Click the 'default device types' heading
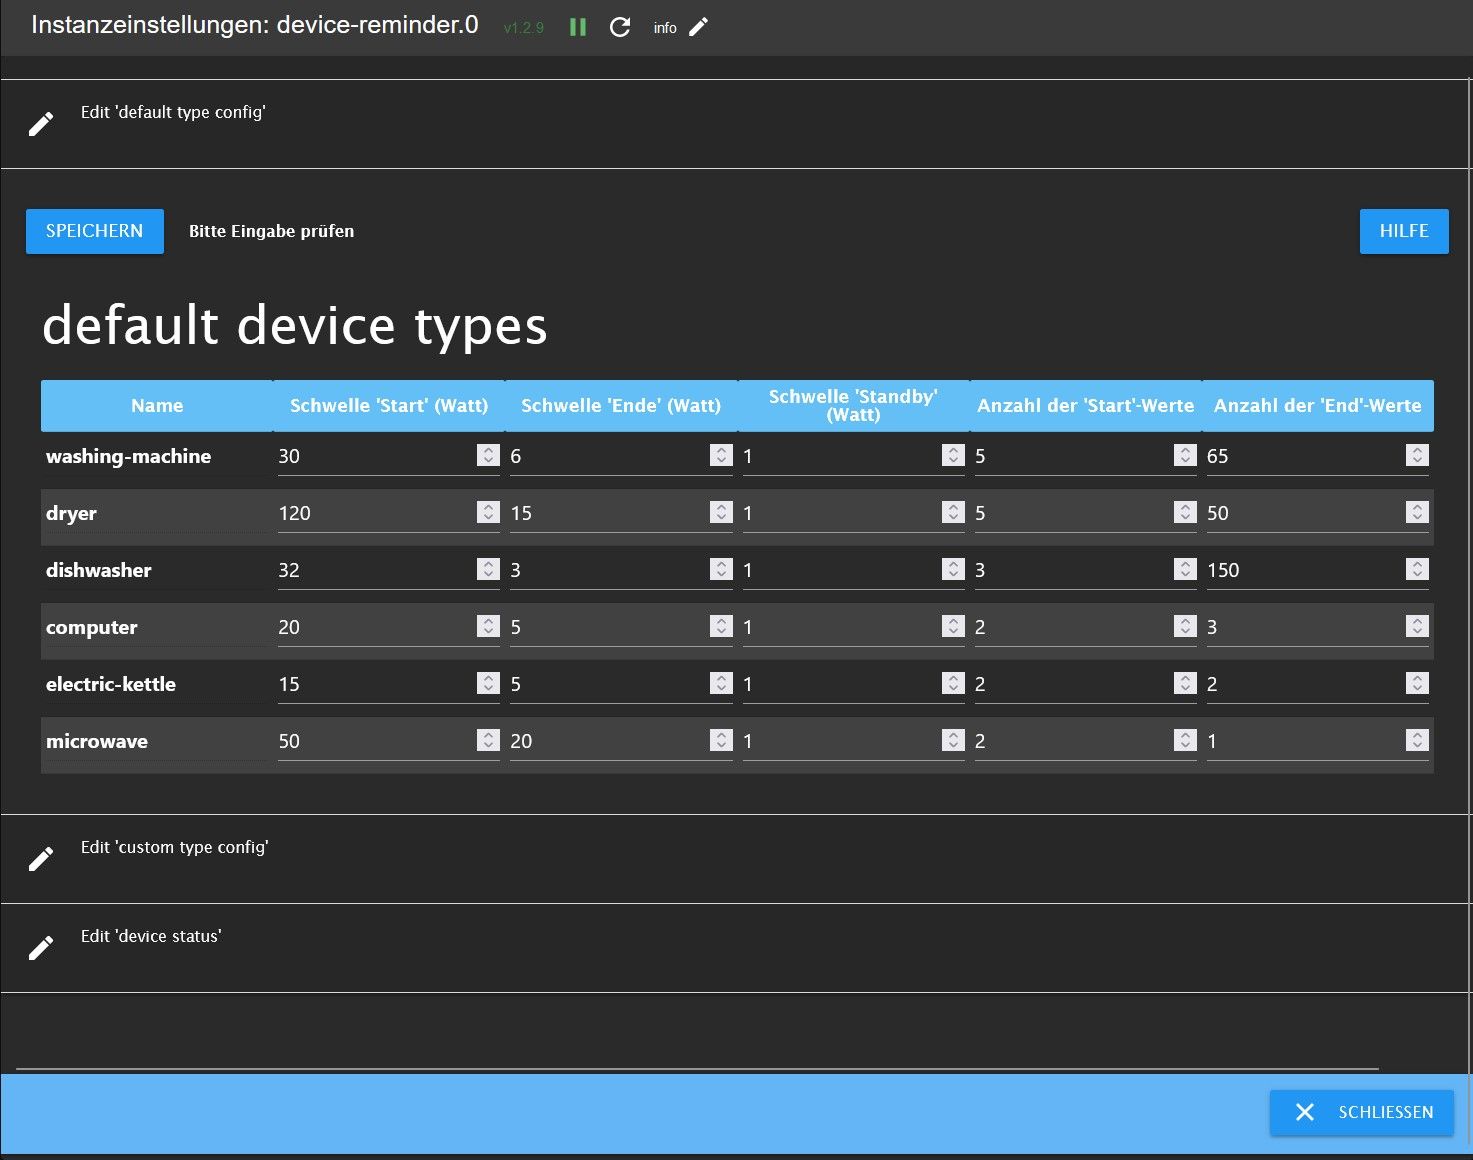The width and height of the screenshot is (1473, 1160). coord(295,325)
